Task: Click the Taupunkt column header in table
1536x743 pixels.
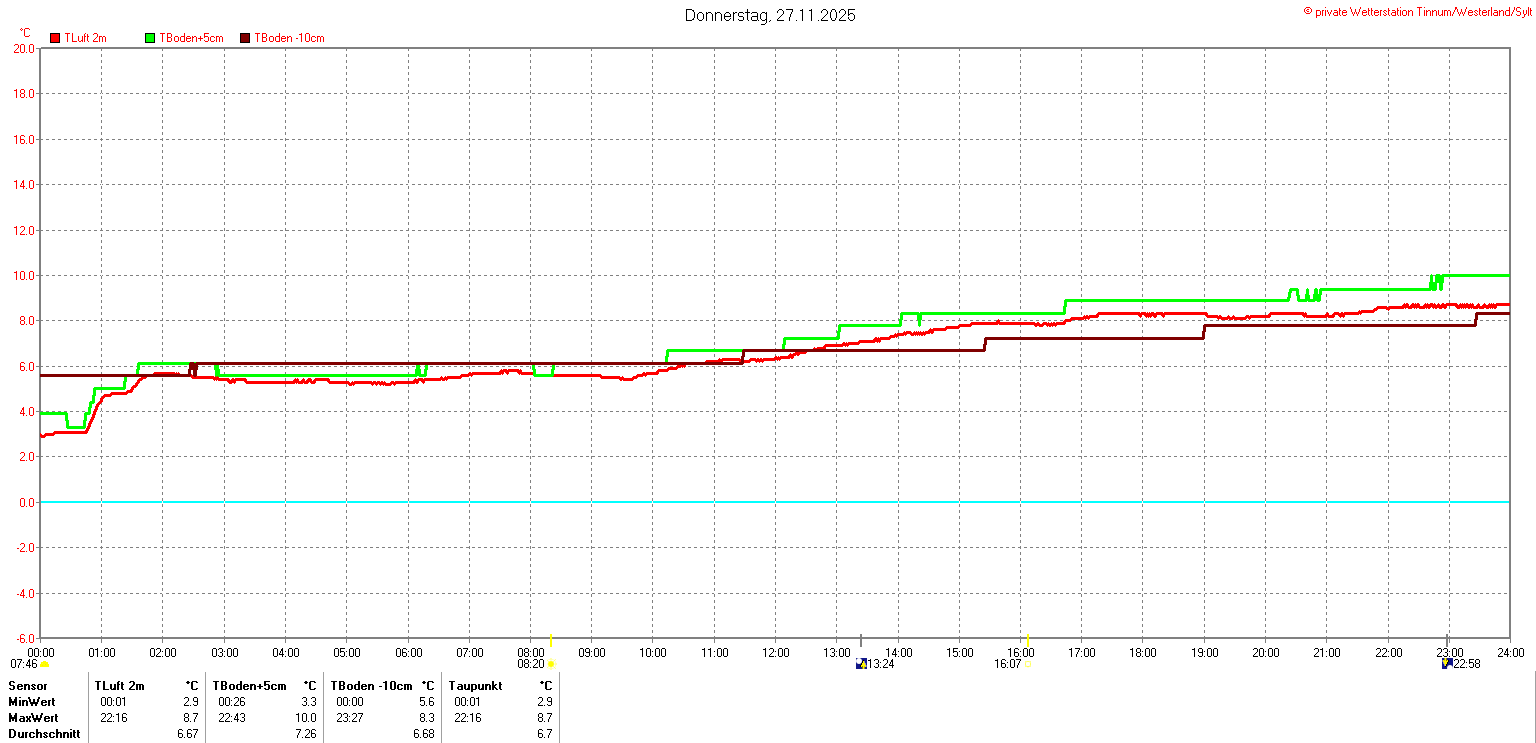Action: click(x=478, y=686)
